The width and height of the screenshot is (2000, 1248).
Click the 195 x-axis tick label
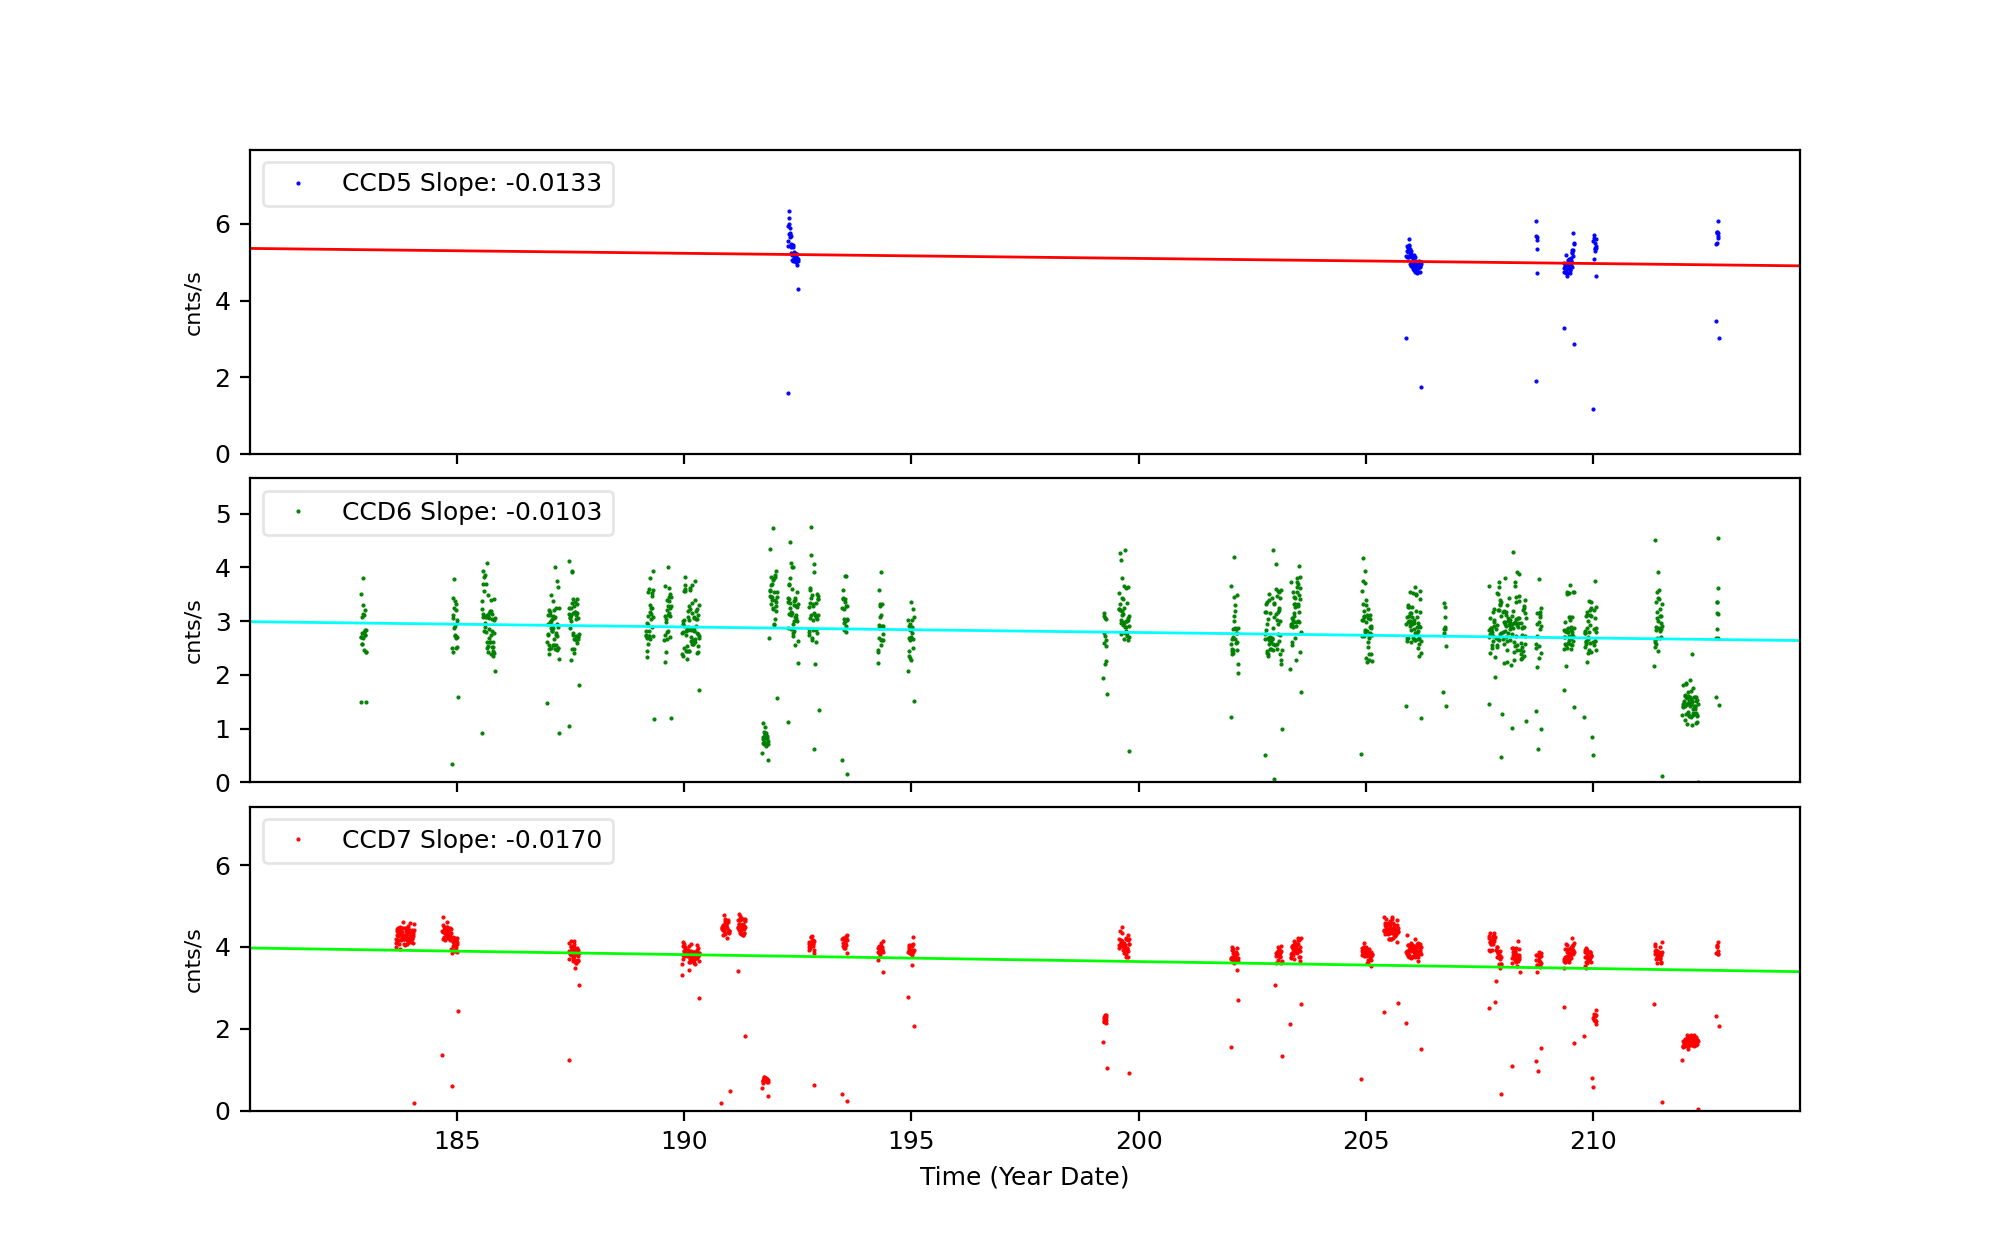[x=911, y=1141]
